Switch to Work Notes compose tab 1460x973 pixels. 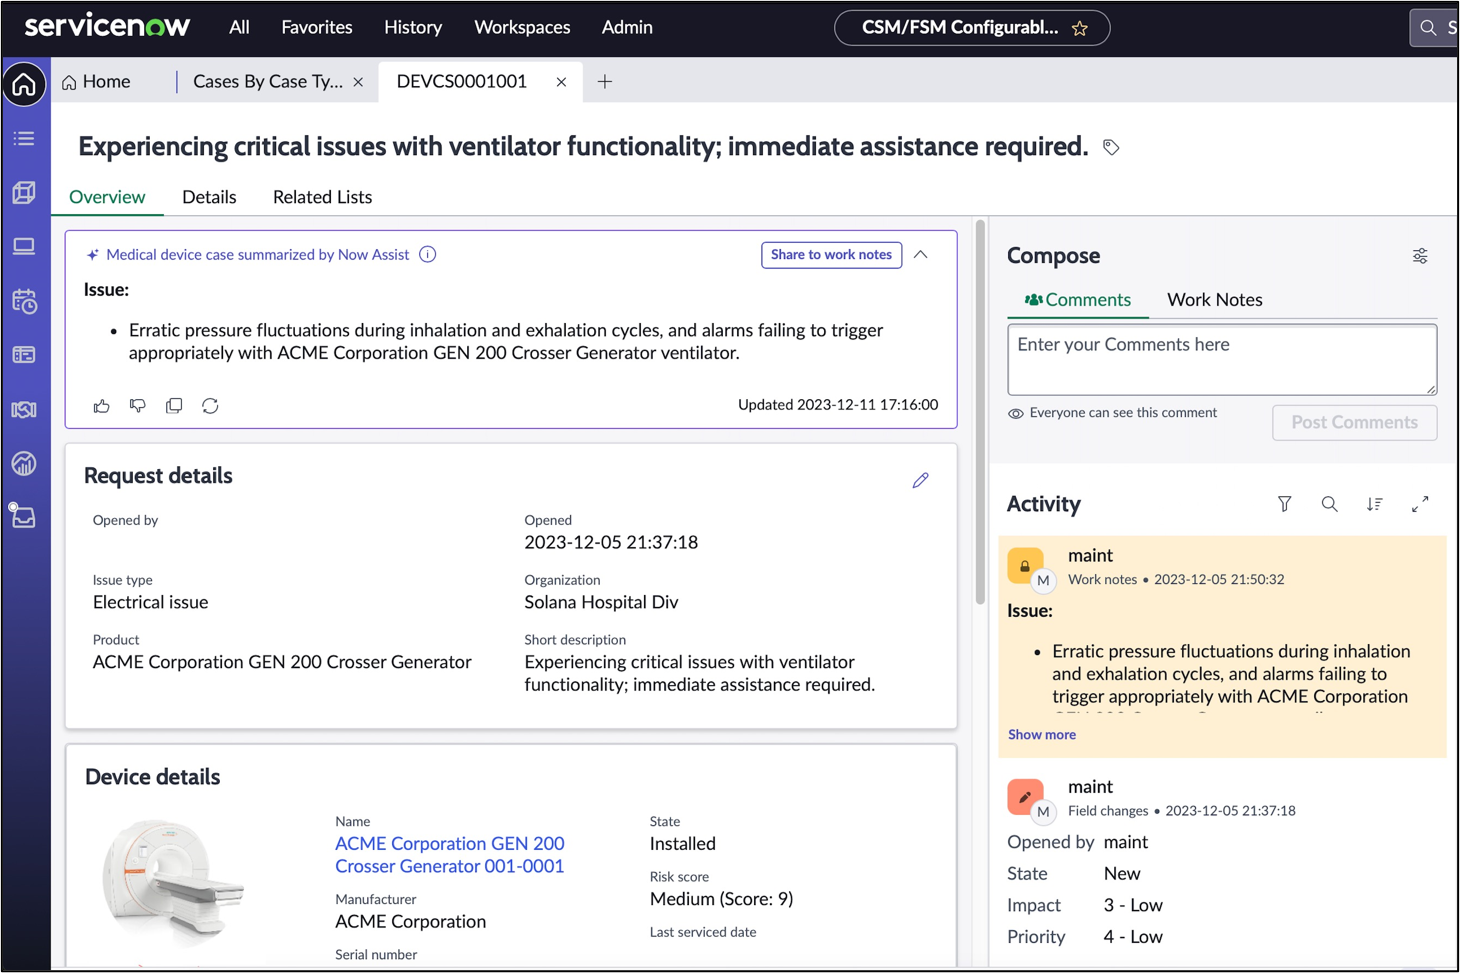(1215, 300)
